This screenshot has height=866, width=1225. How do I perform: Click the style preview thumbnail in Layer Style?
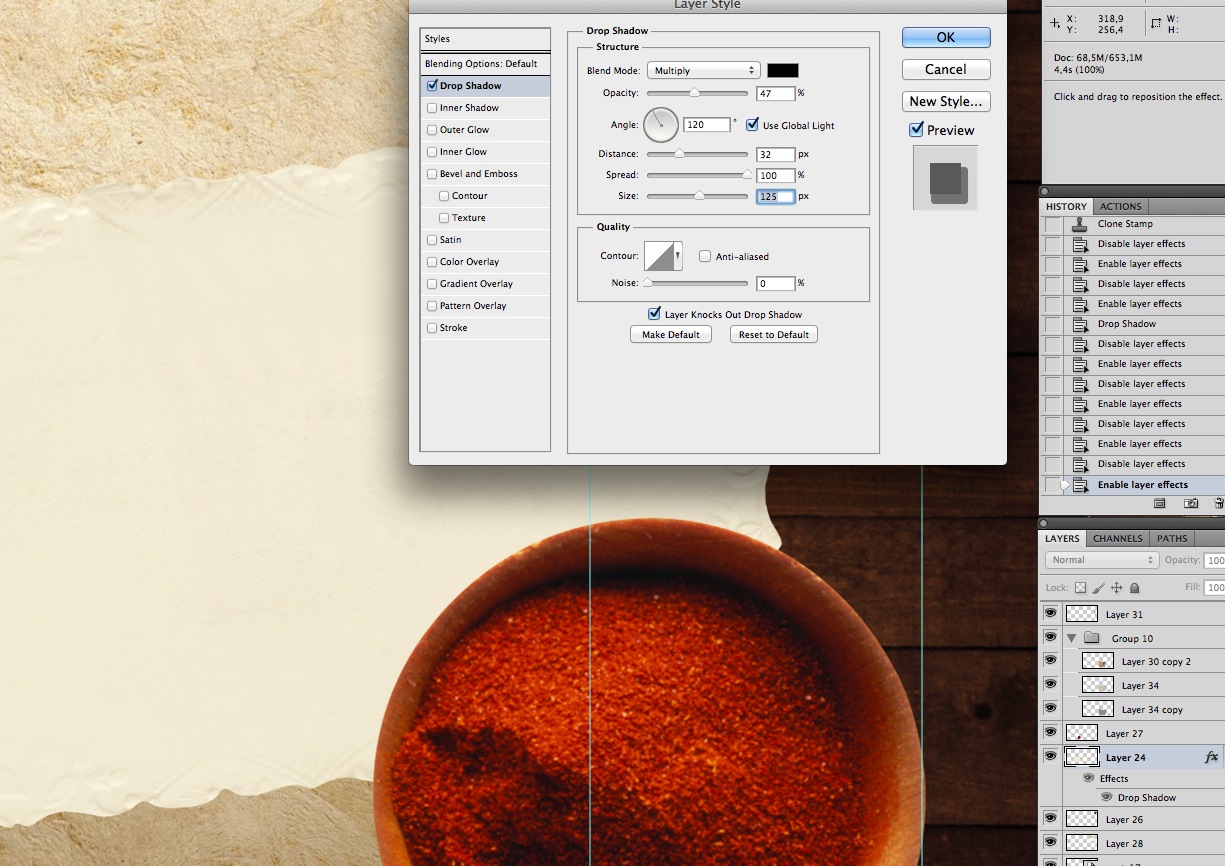[945, 178]
